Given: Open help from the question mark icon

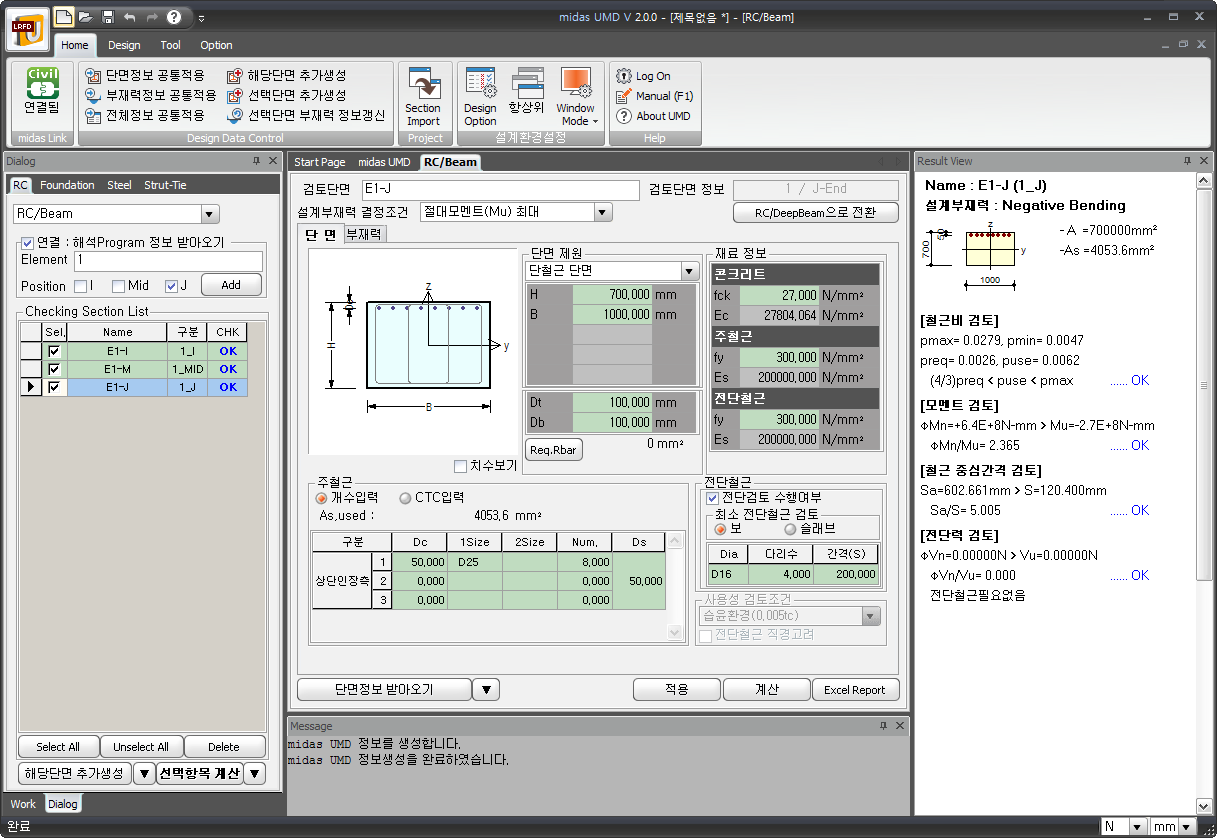Looking at the screenshot, I should pos(174,17).
